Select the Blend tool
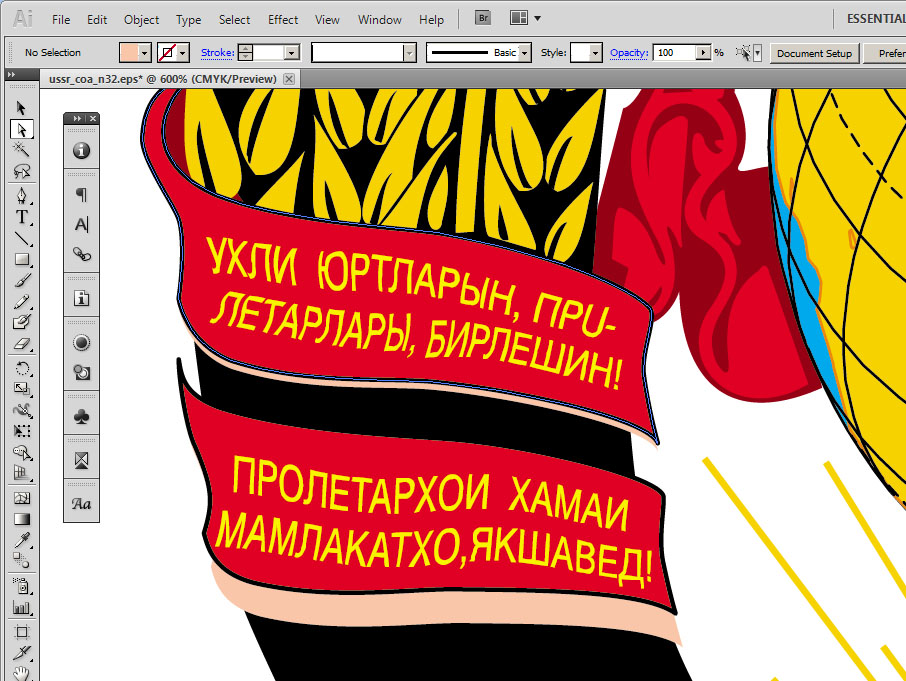Screen dimensions: 906x681 [21, 560]
